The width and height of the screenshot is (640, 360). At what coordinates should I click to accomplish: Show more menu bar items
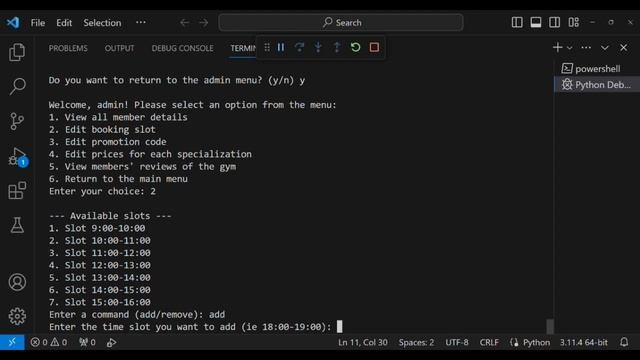[141, 22]
